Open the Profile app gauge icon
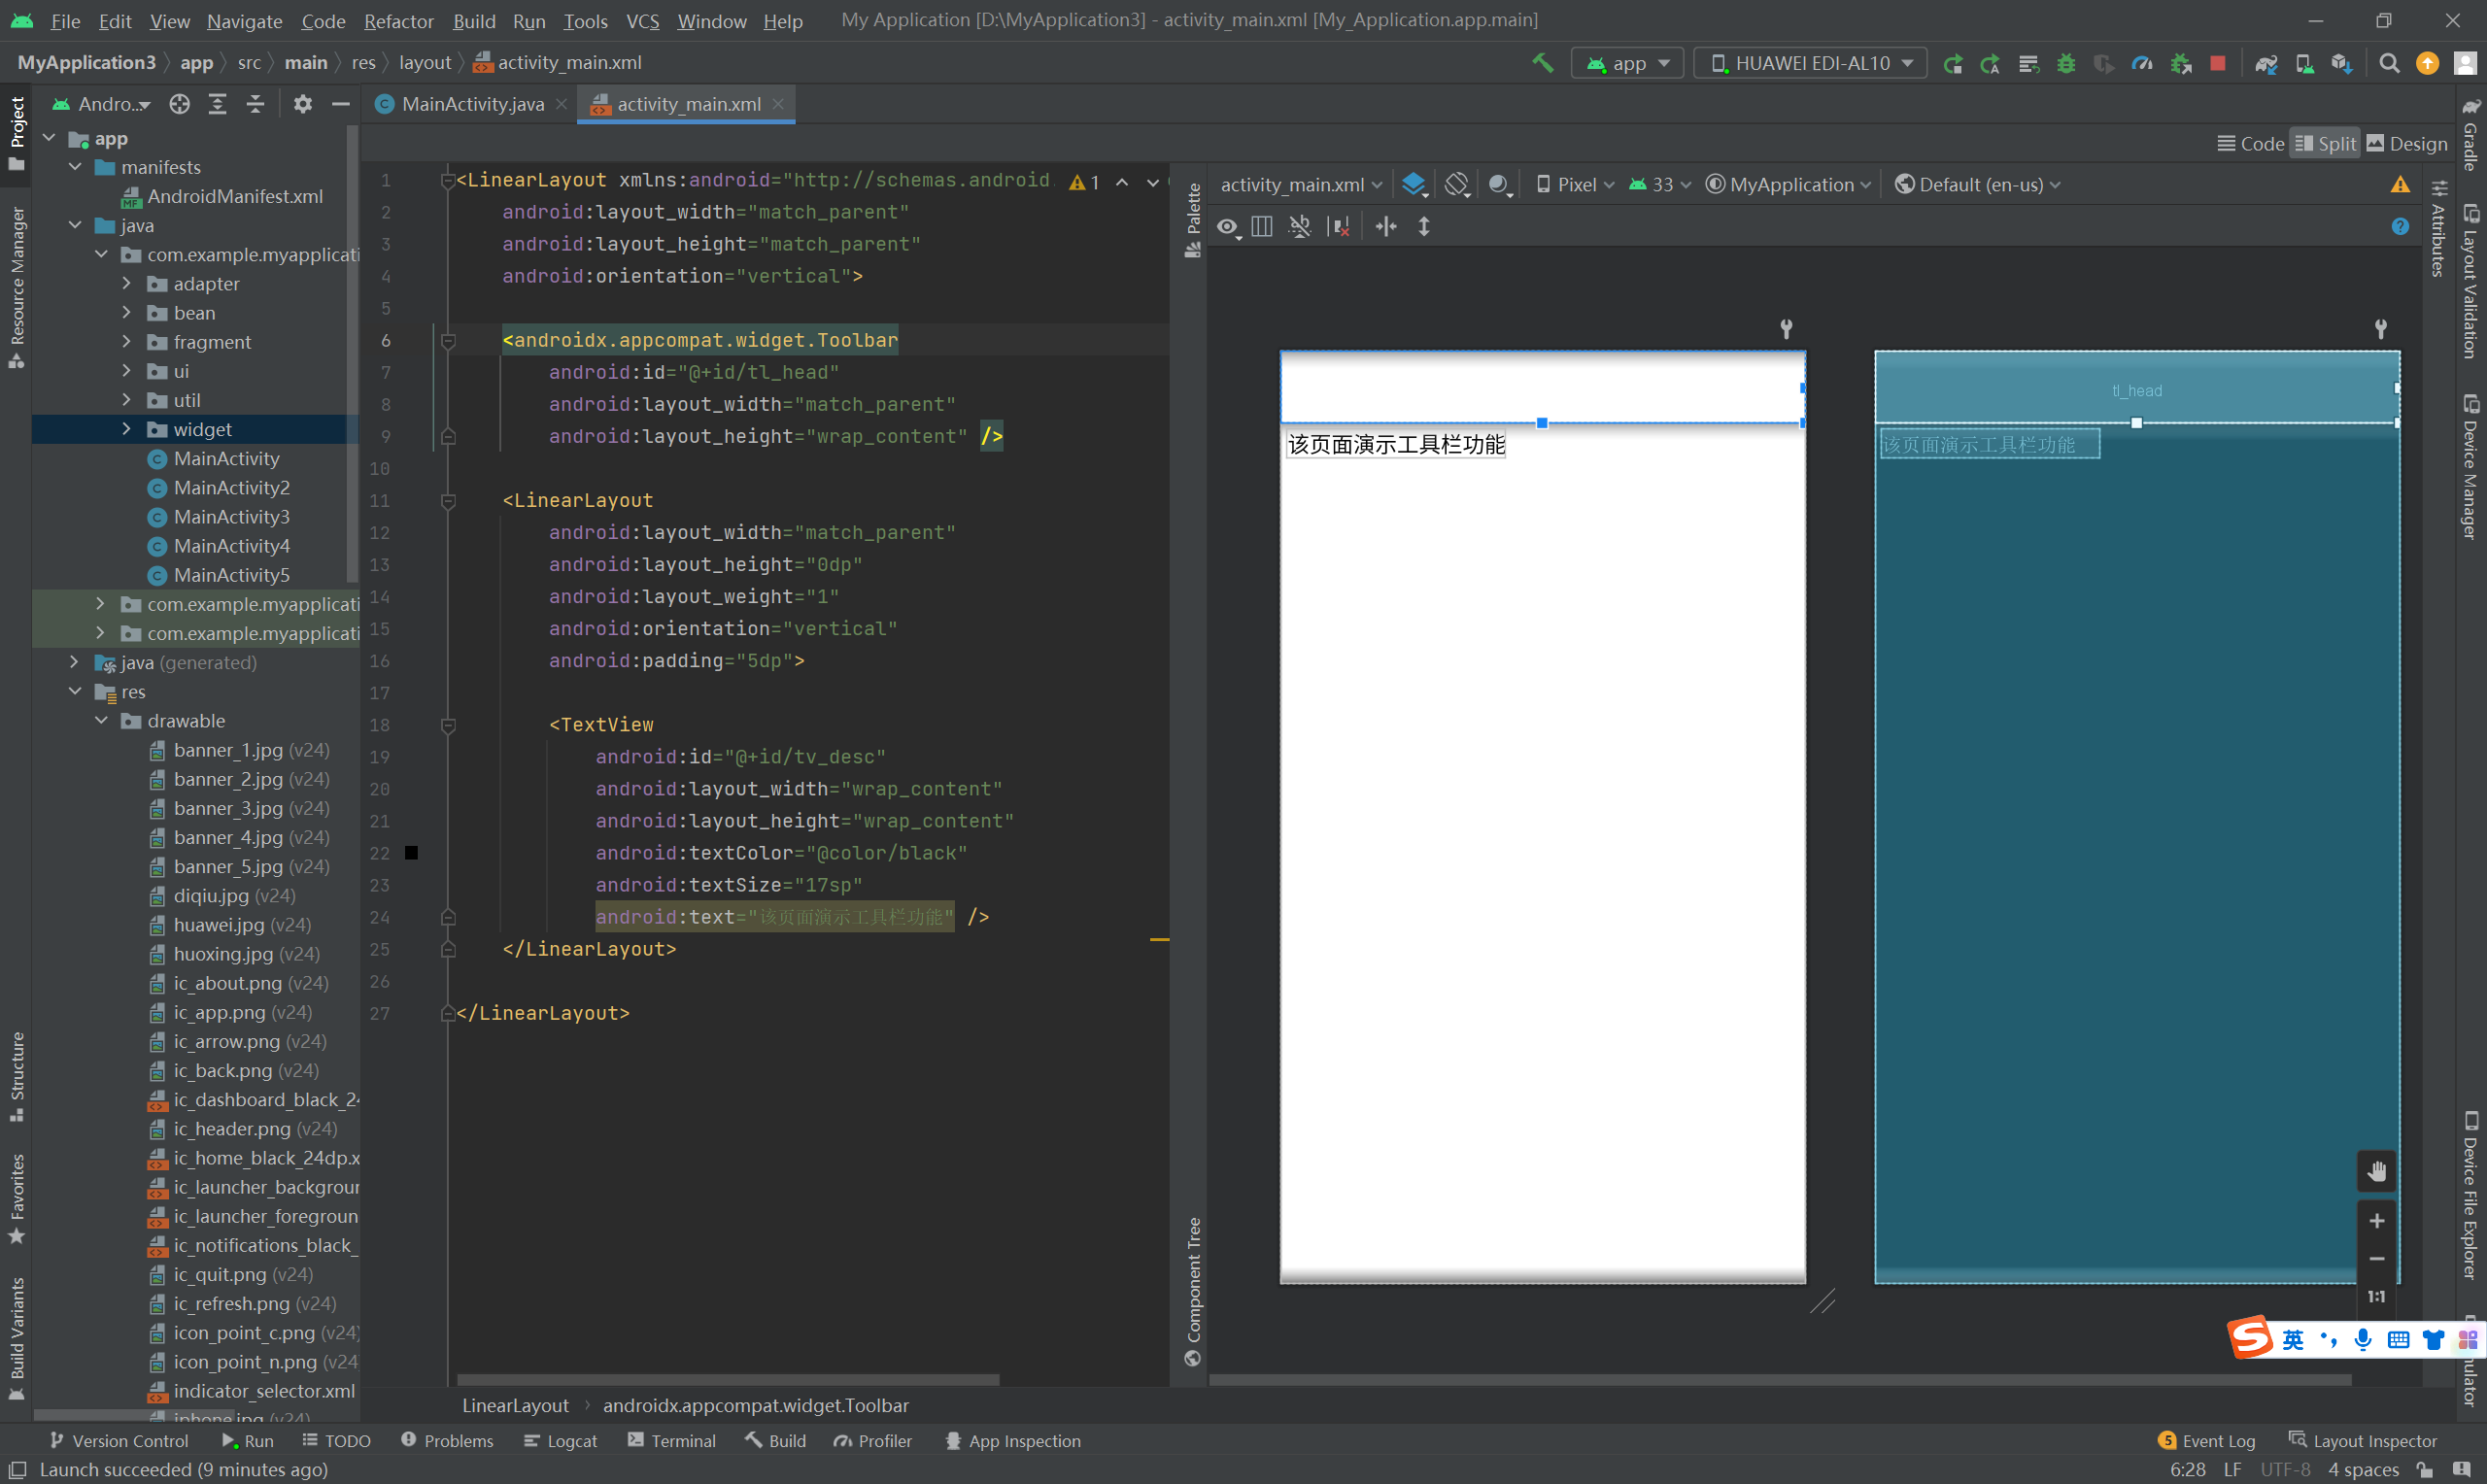This screenshot has height=1484, width=2487. 2141,63
